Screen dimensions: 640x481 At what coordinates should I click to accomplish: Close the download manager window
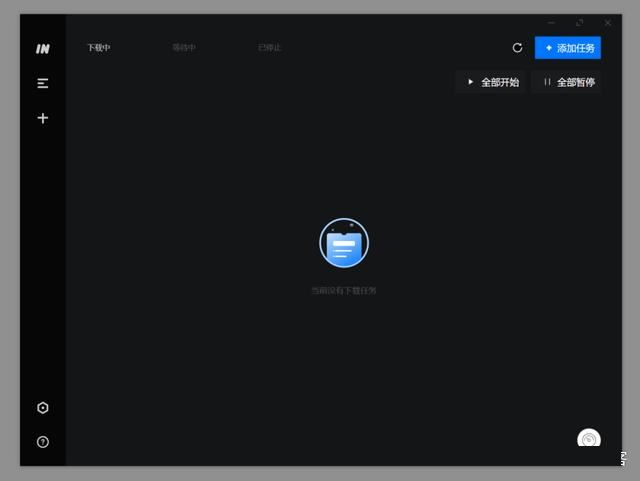click(607, 22)
